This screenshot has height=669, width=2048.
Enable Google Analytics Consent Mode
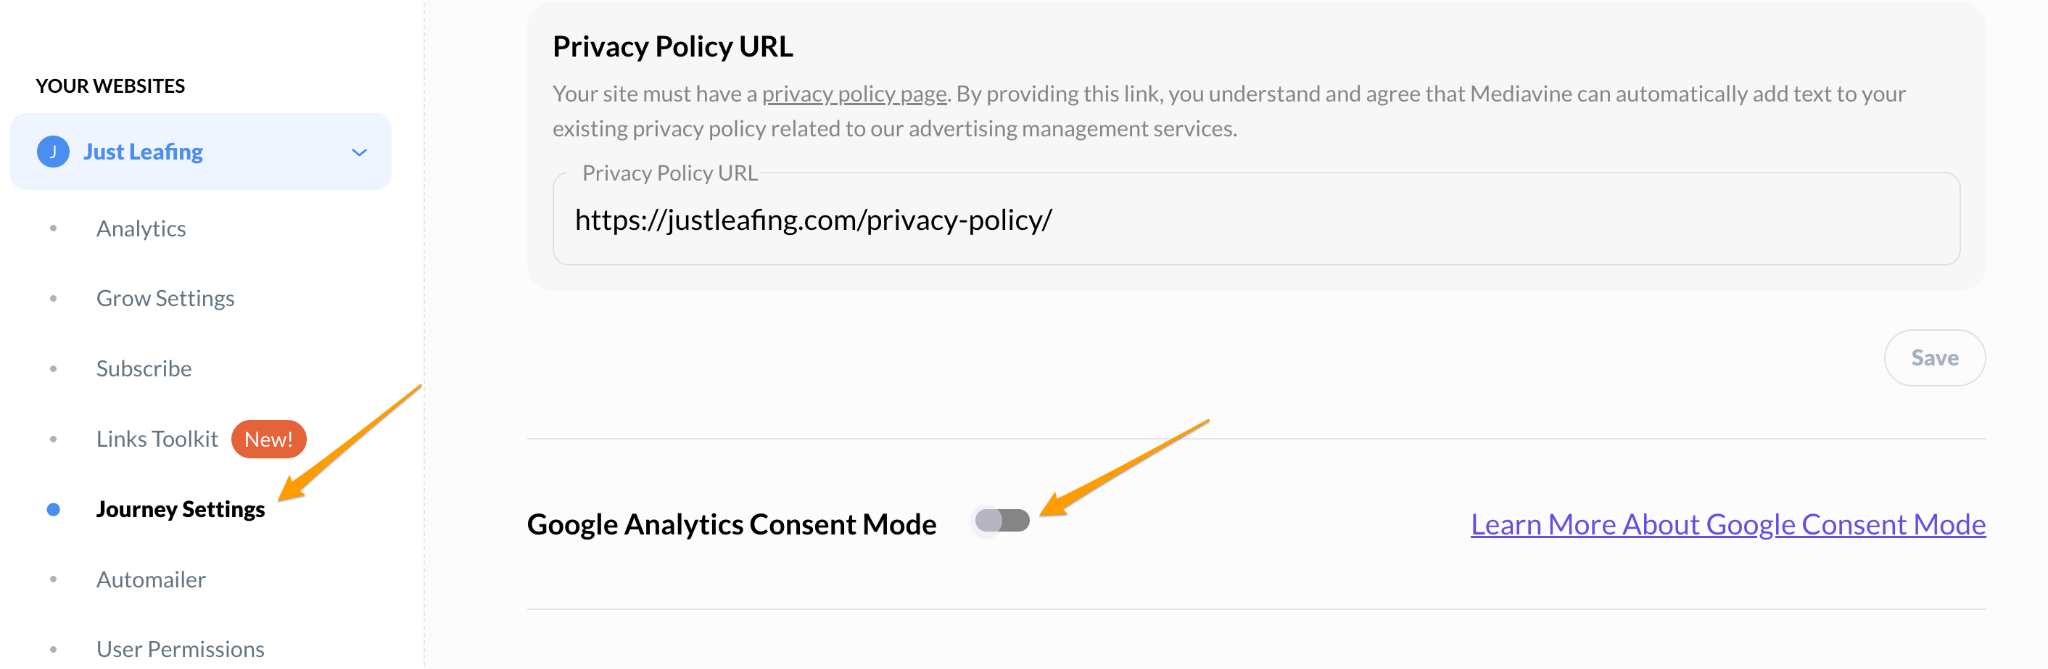click(x=1003, y=520)
